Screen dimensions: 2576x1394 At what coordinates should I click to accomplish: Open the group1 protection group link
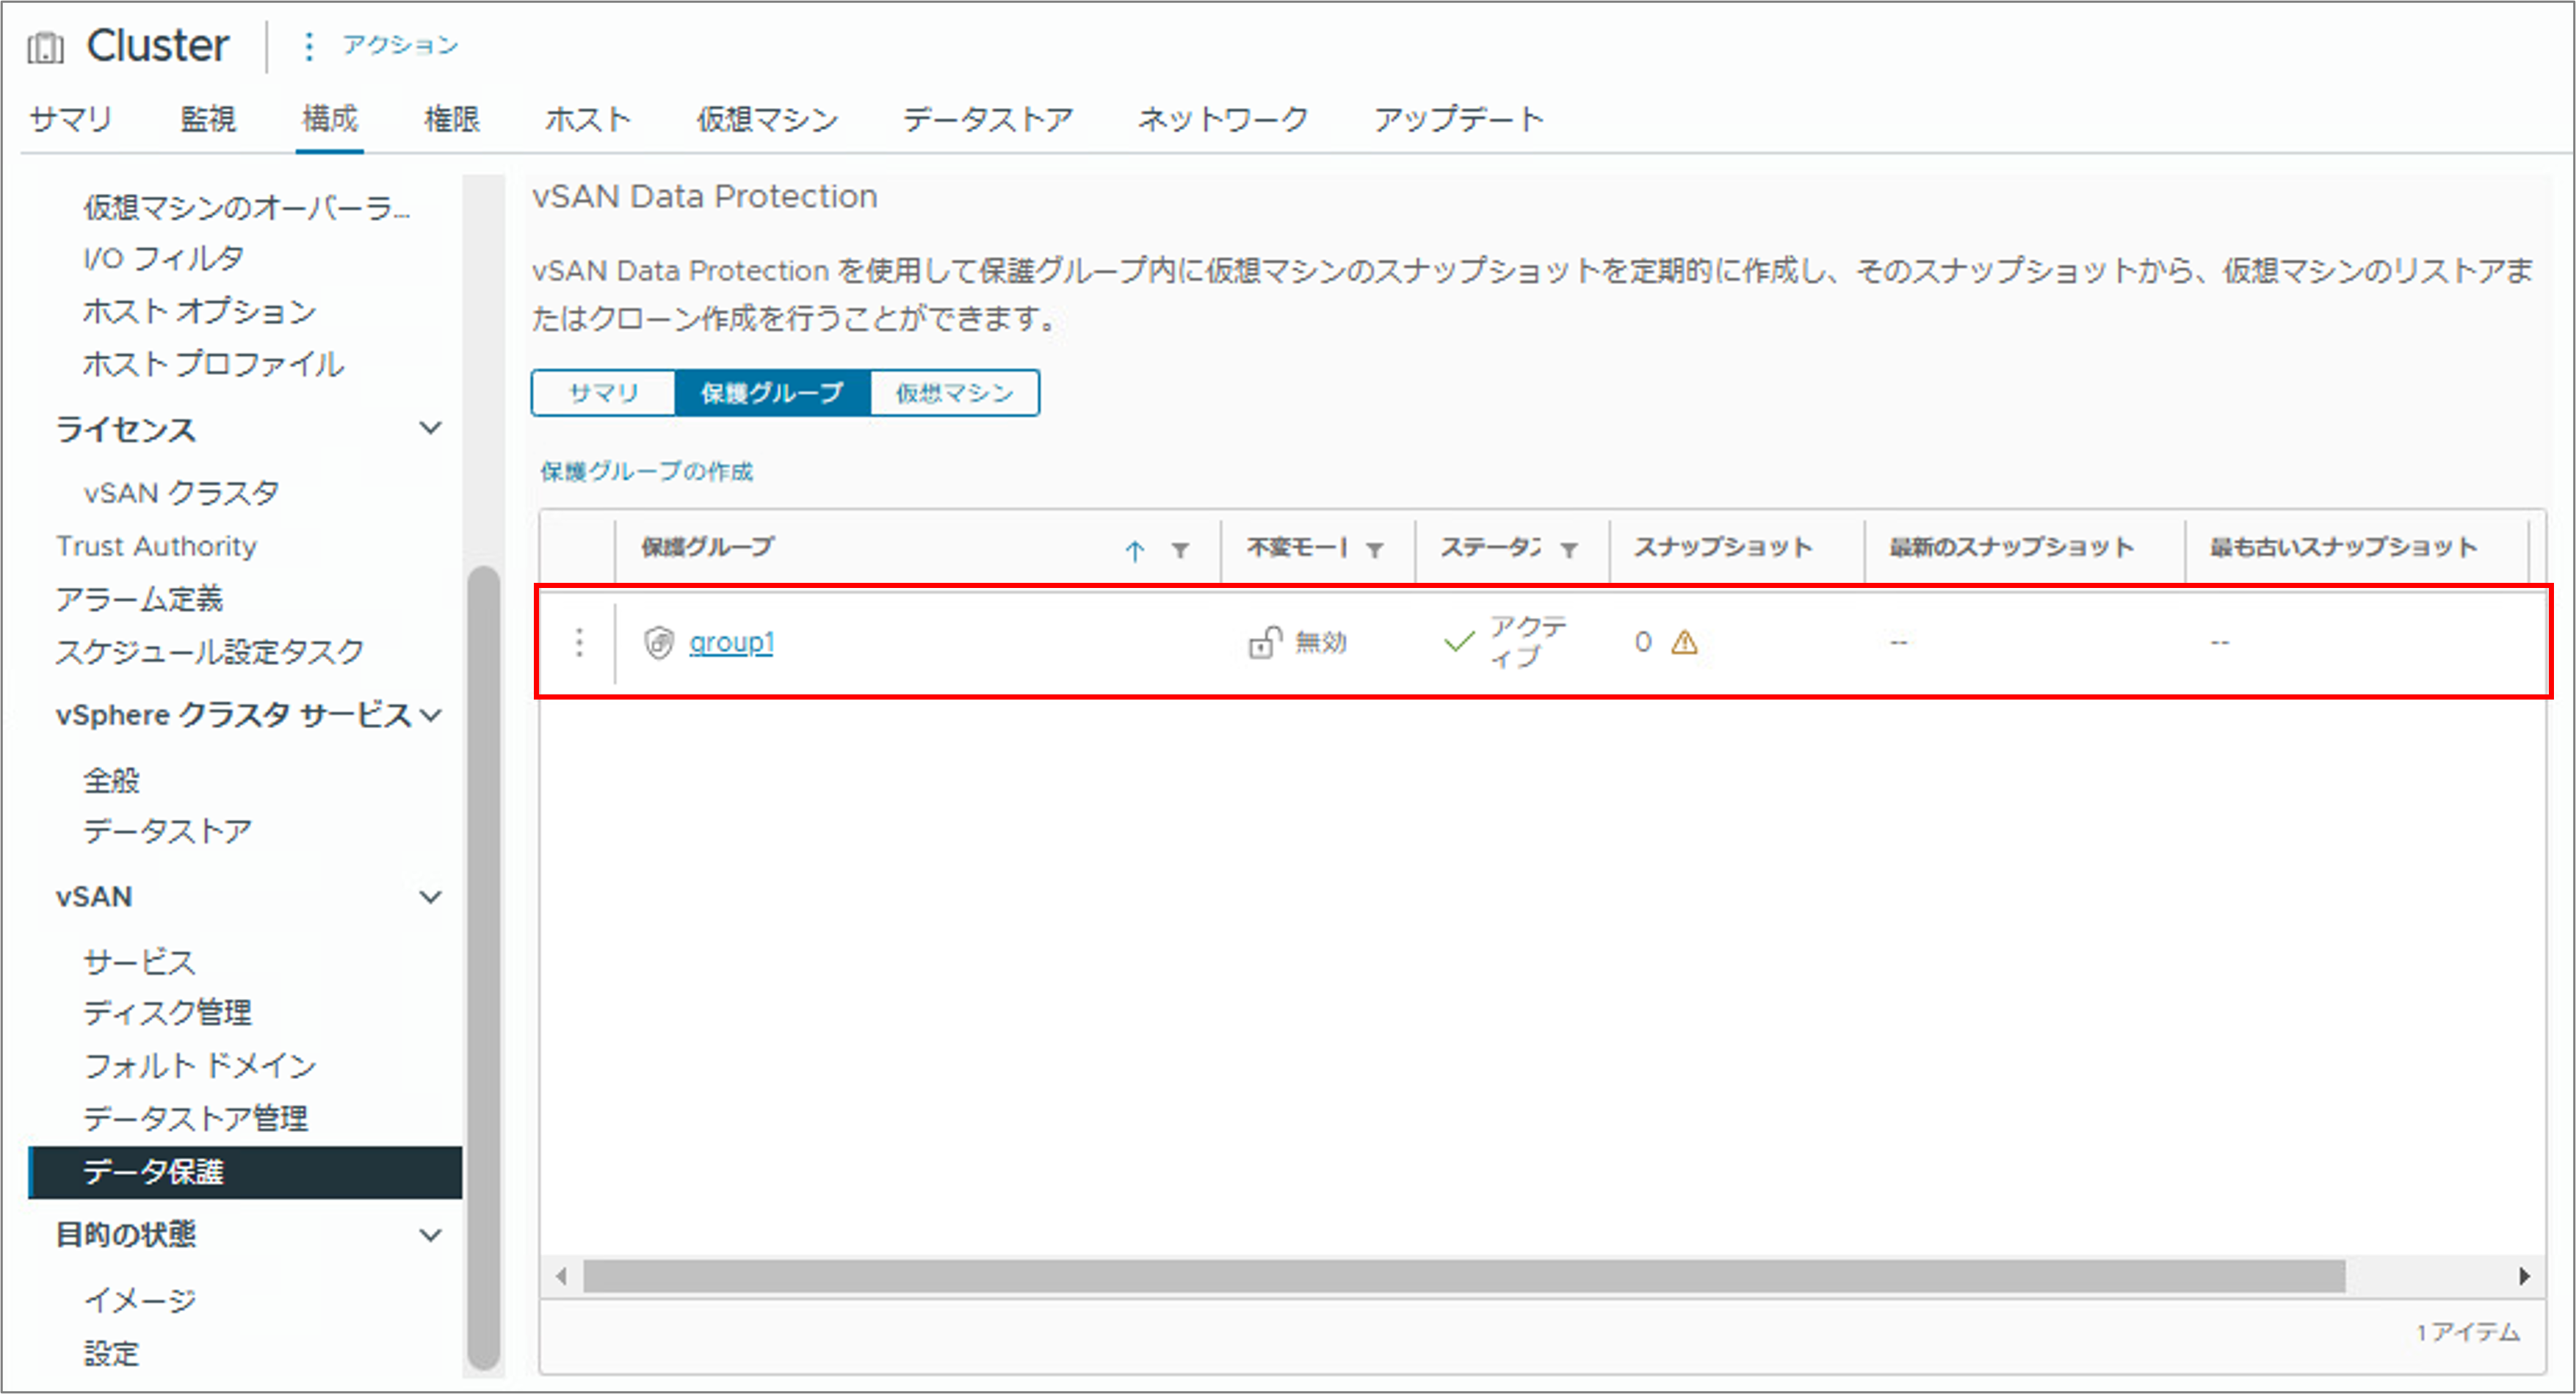click(x=731, y=642)
